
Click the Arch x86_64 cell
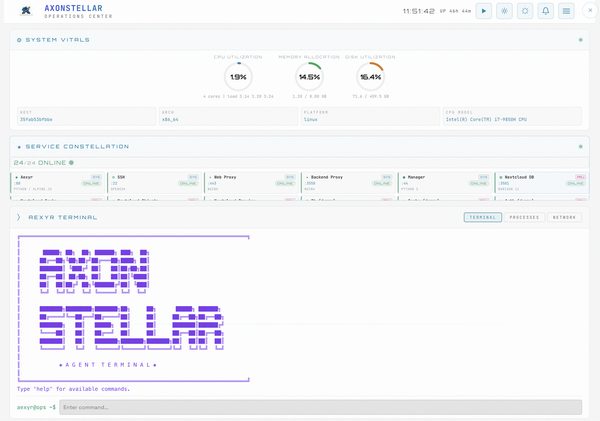[228, 116]
